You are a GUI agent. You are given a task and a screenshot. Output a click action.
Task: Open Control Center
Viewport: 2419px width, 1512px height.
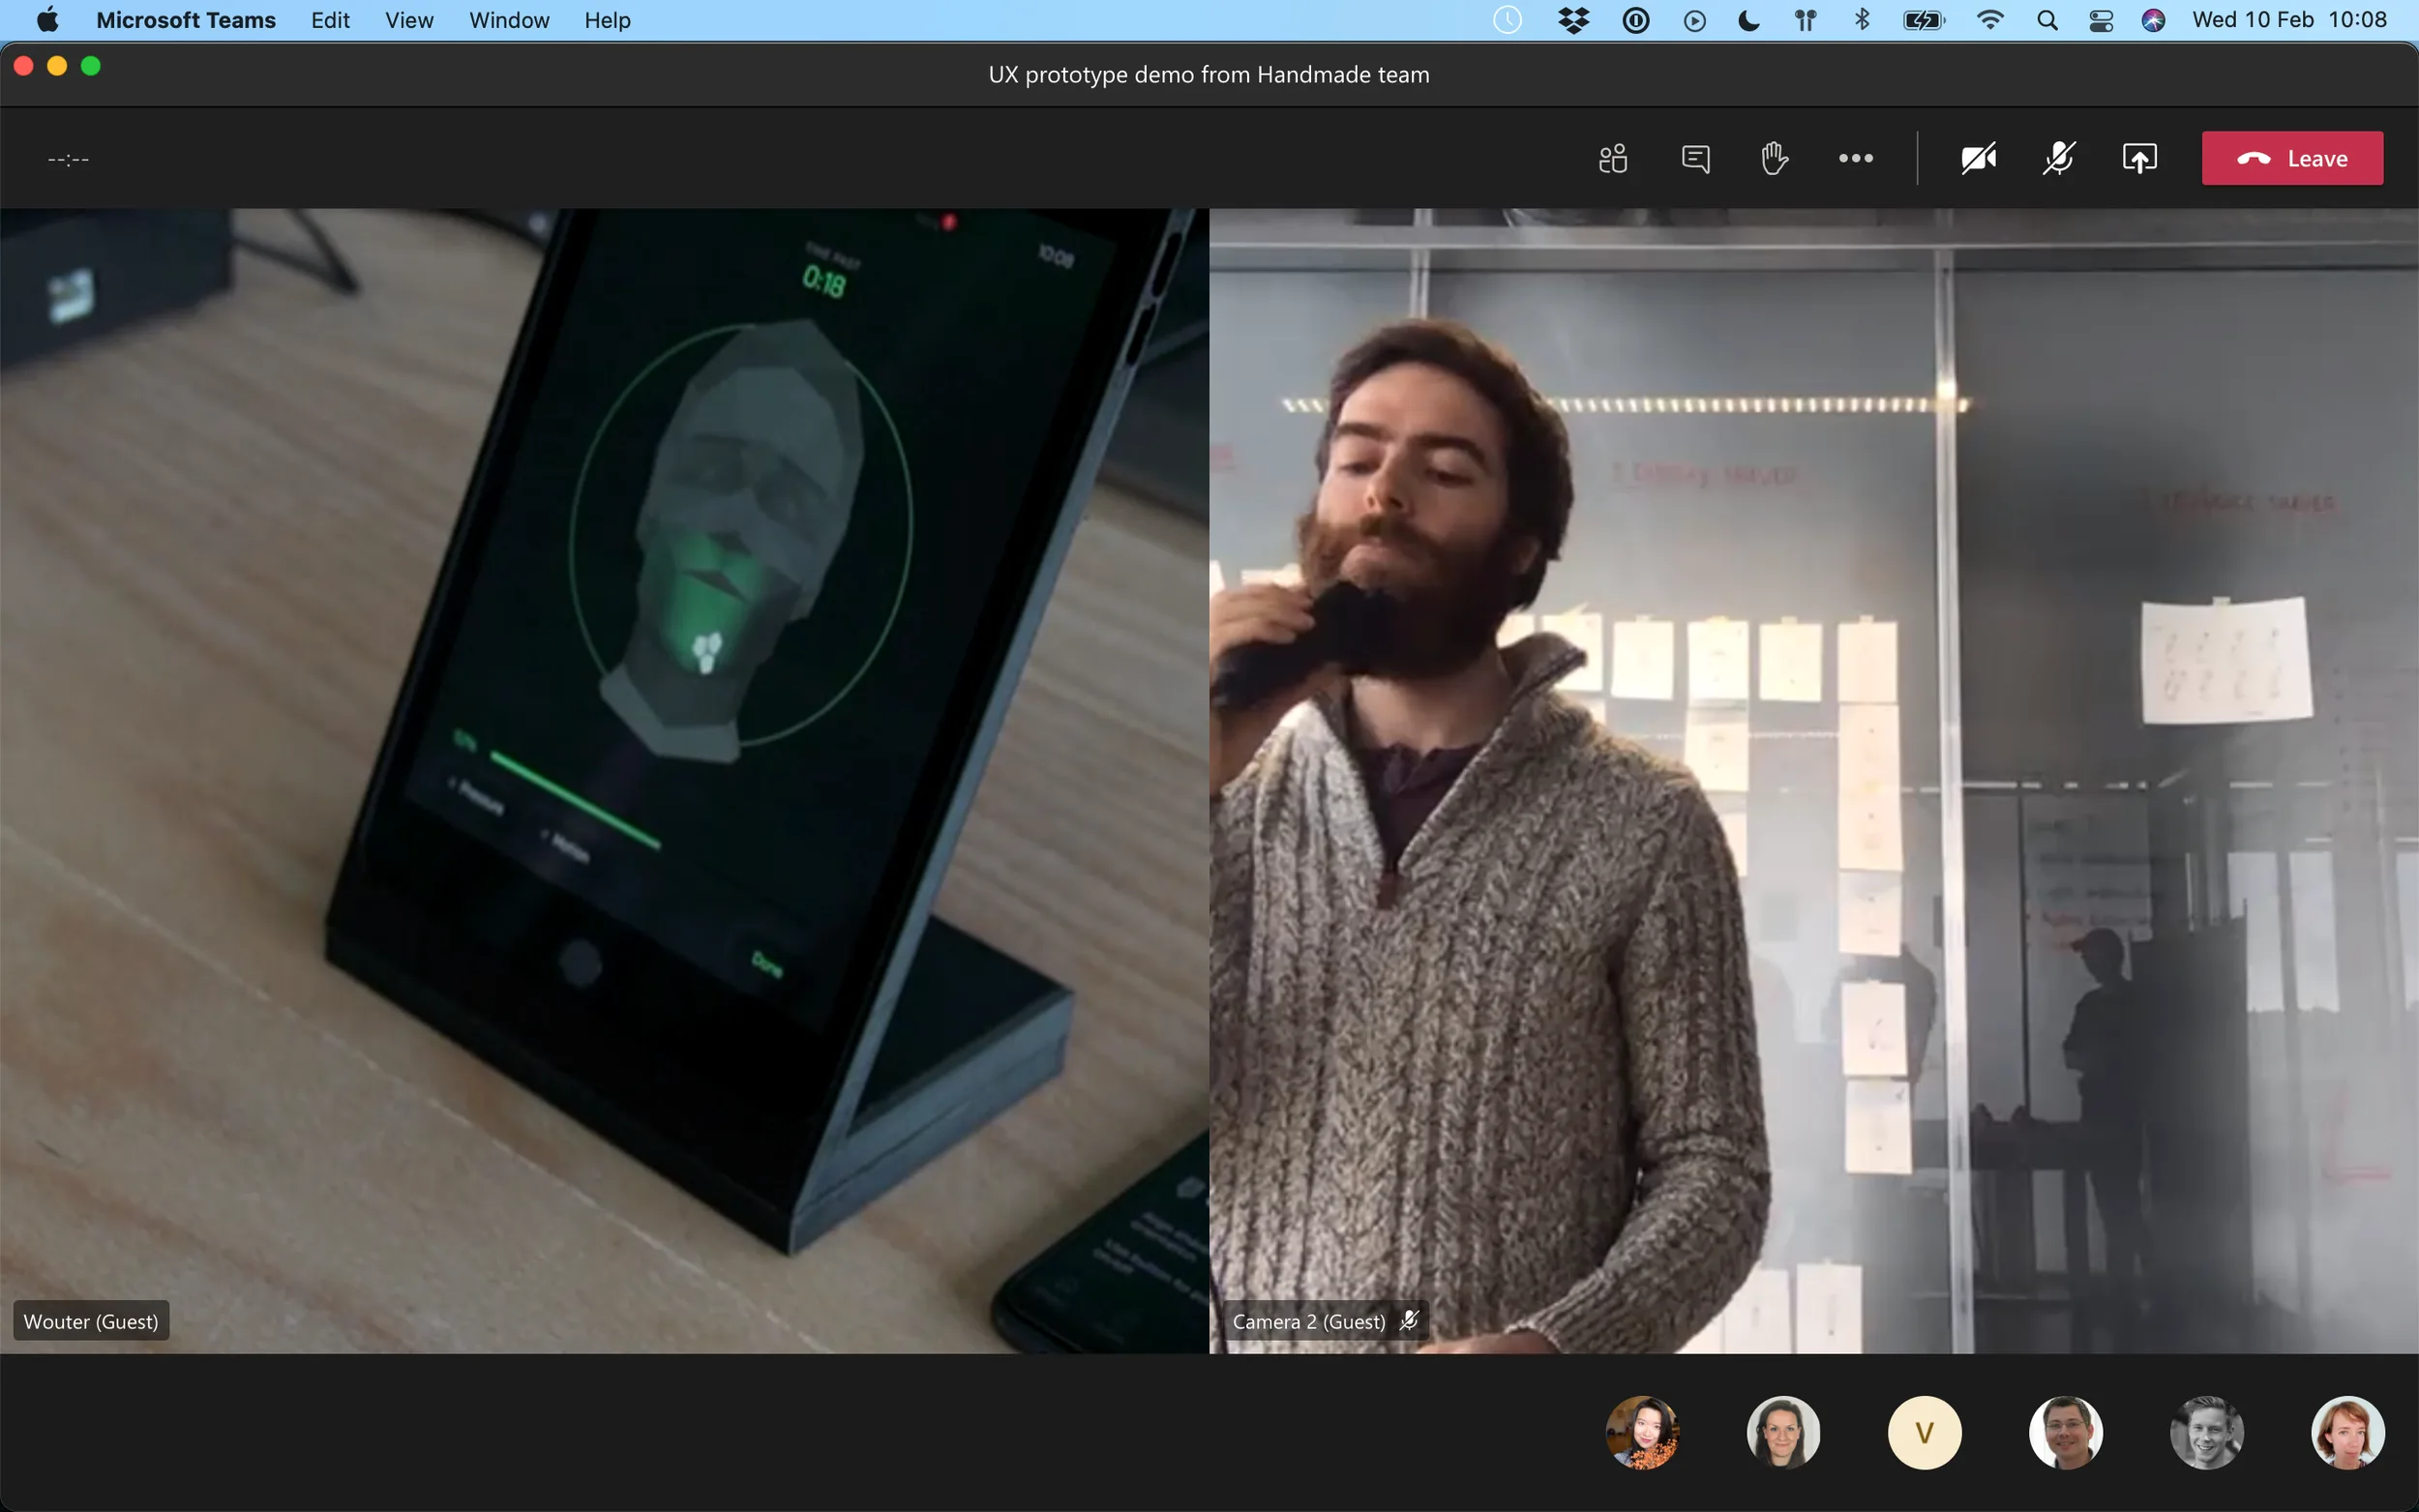point(2100,20)
